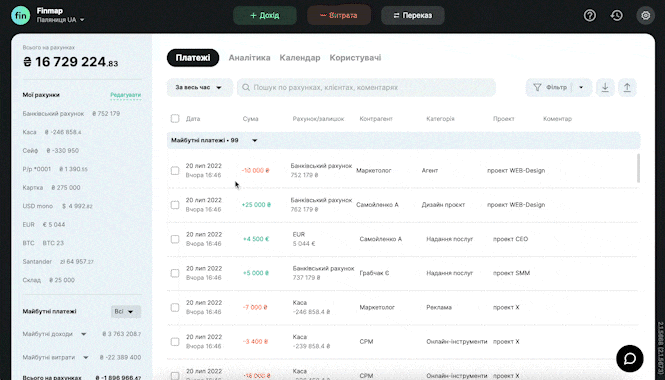Viewport: 665px width, 380px height.
Task: Click the + Дохід button
Action: [x=265, y=16]
